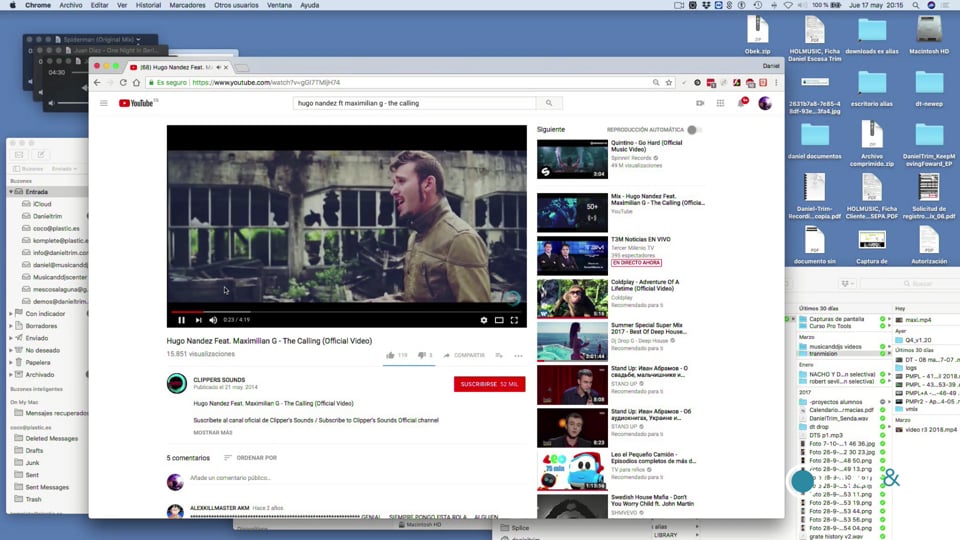Screen dimensions: 960x540
Task: Expand Papelera mailbox in Mail
Action: click(11, 362)
